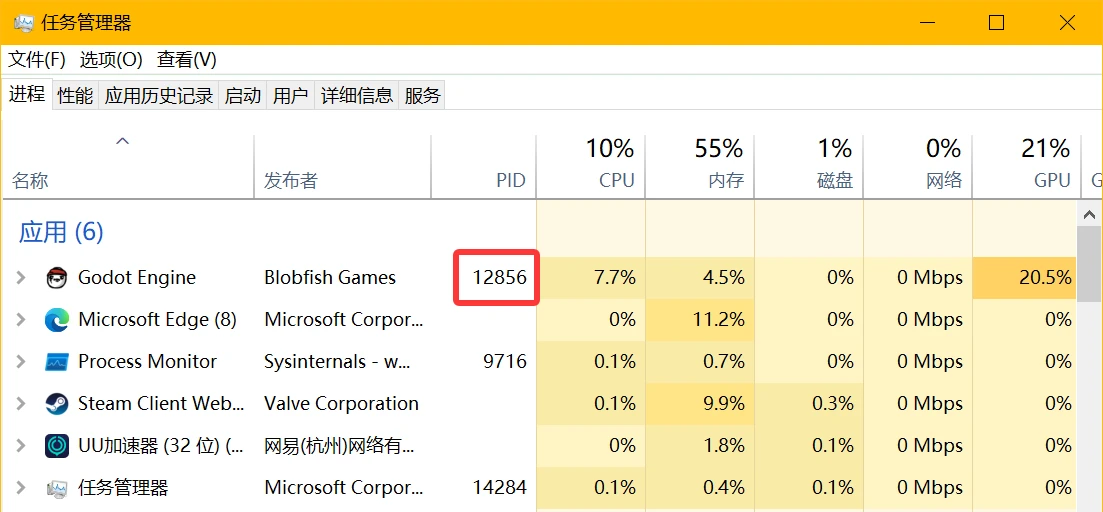This screenshot has width=1103, height=512.
Task: Open the 选项(O) menu
Action: click(111, 60)
